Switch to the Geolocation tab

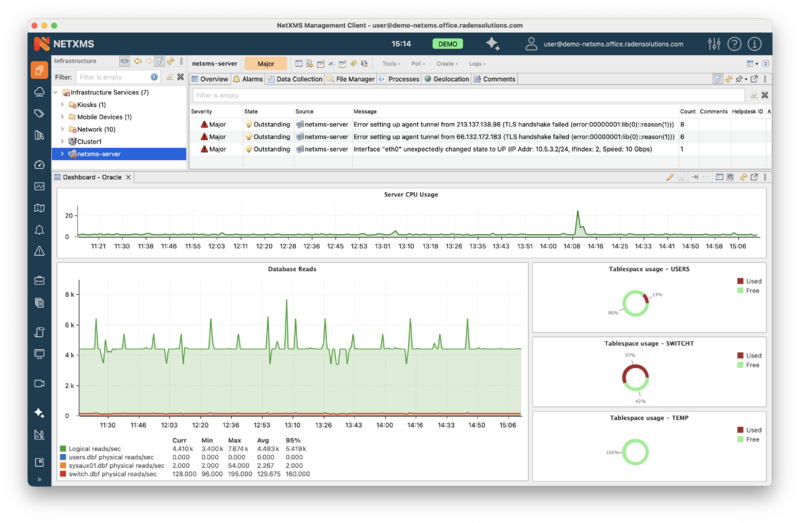coord(446,79)
